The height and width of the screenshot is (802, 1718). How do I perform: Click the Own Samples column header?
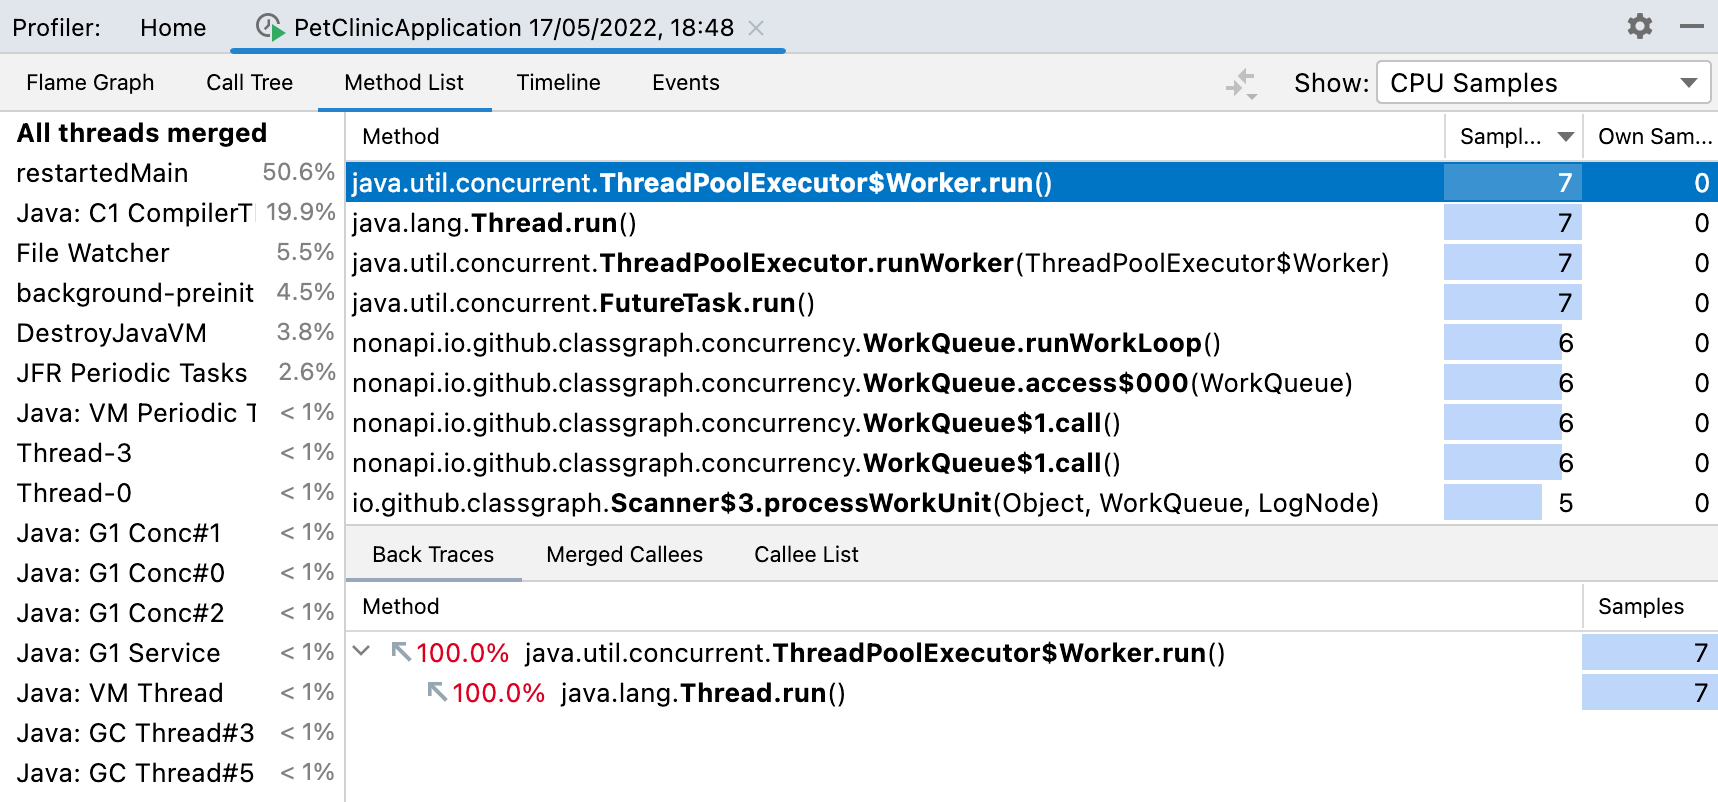pos(1651,137)
